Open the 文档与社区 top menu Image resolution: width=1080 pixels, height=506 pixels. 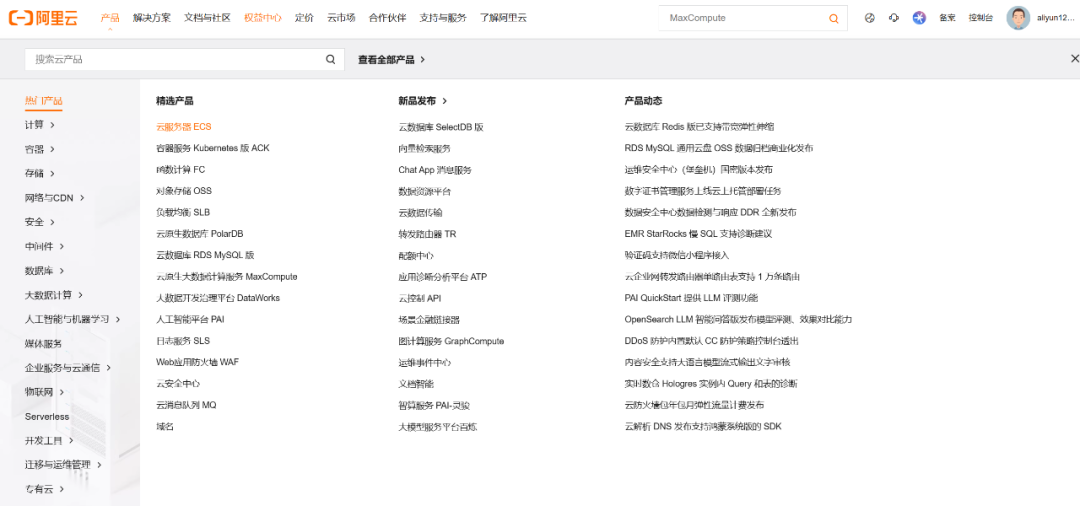(x=207, y=18)
